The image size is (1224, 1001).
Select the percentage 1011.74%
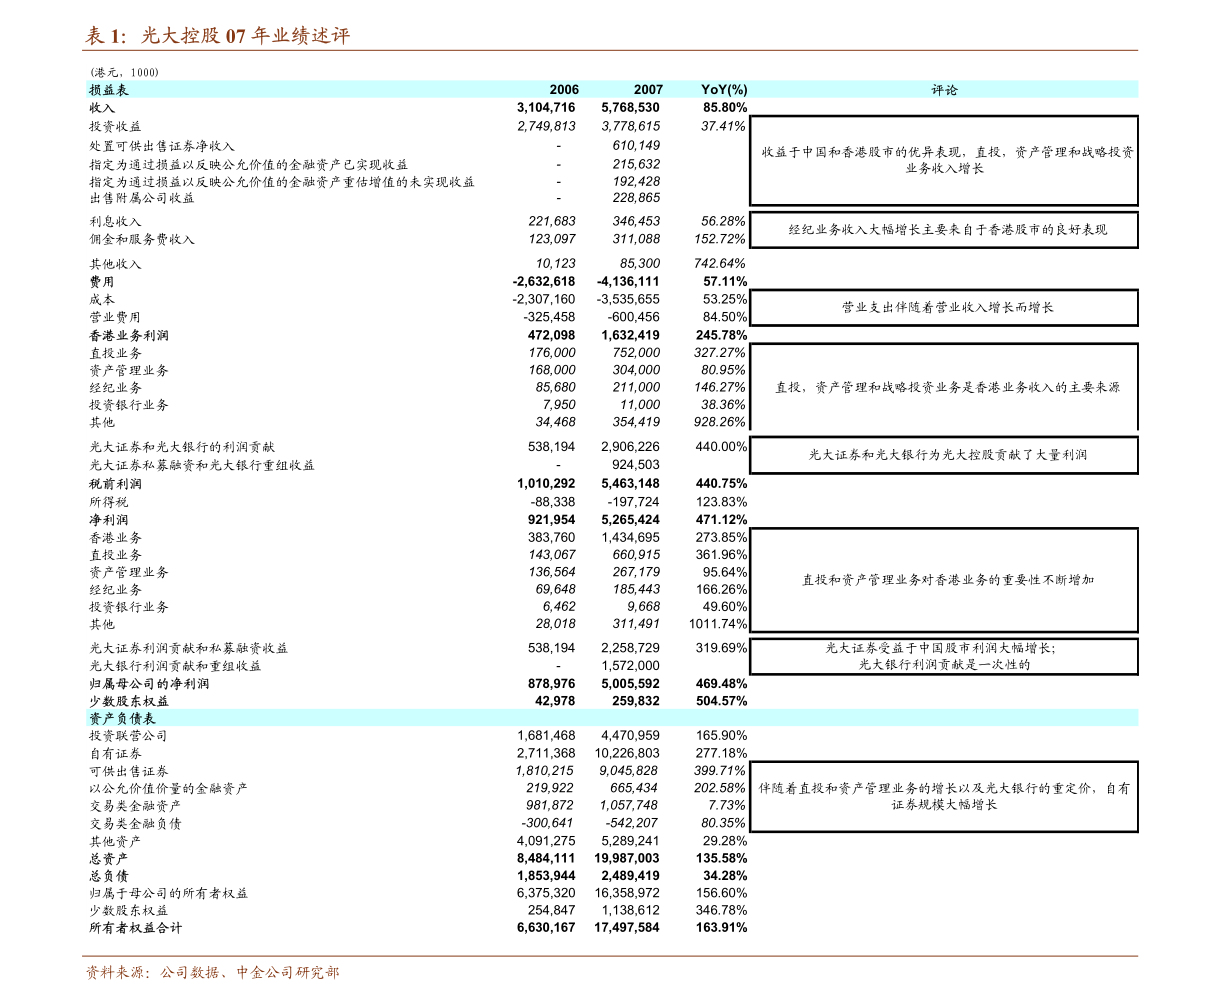[718, 625]
